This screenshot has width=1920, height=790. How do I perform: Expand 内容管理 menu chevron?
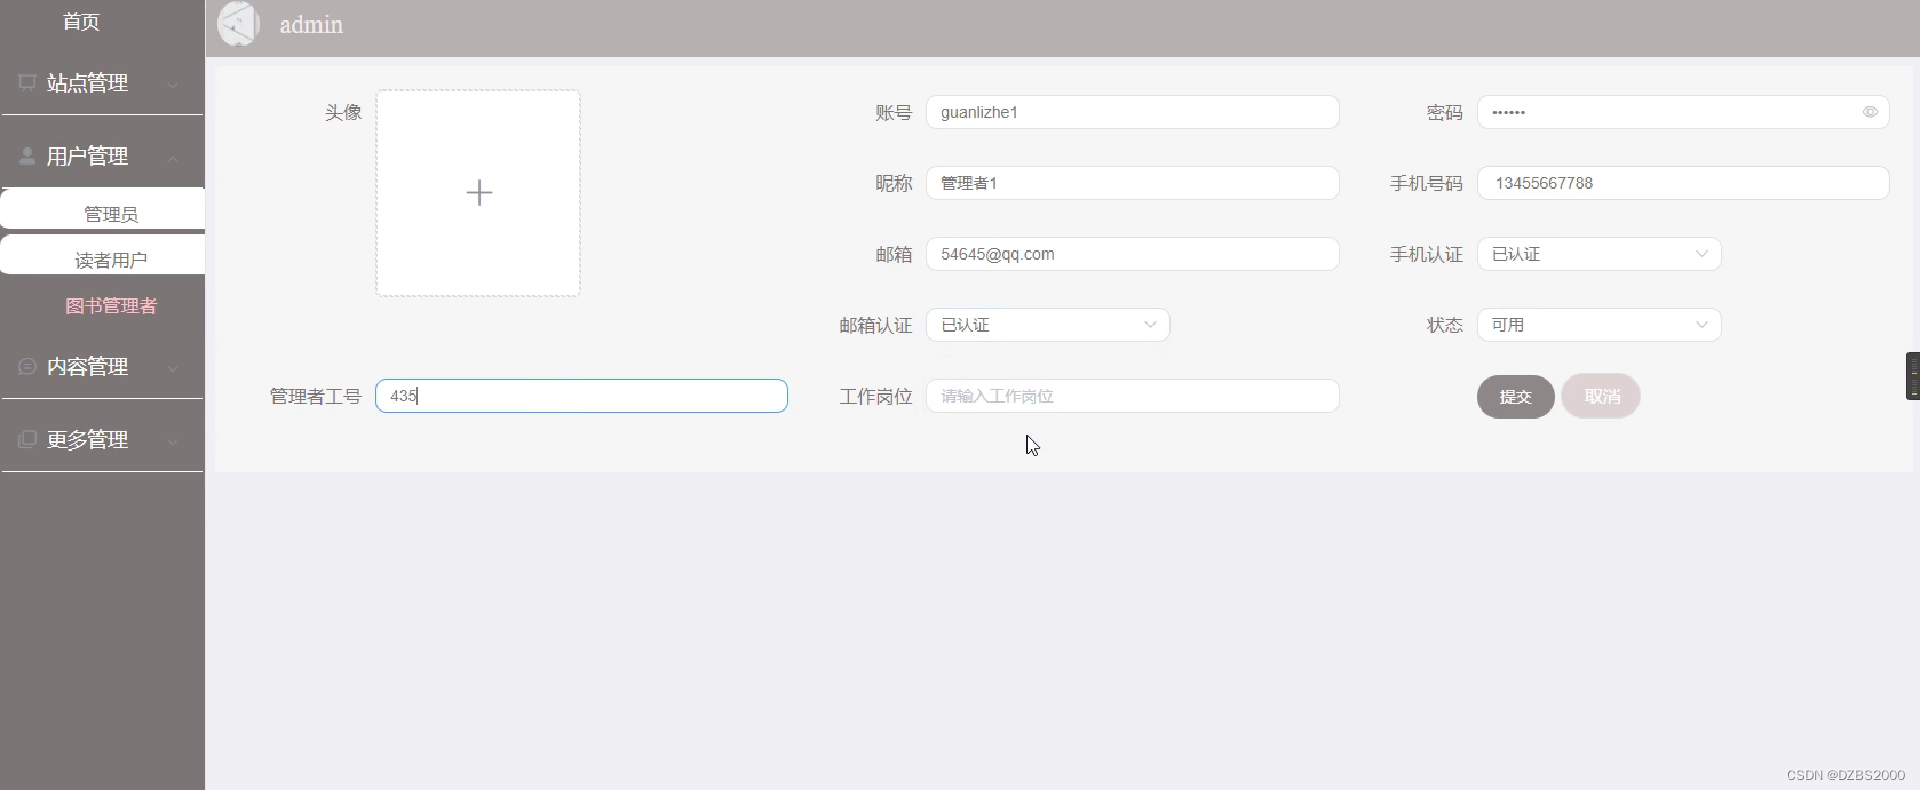pyautogui.click(x=173, y=368)
